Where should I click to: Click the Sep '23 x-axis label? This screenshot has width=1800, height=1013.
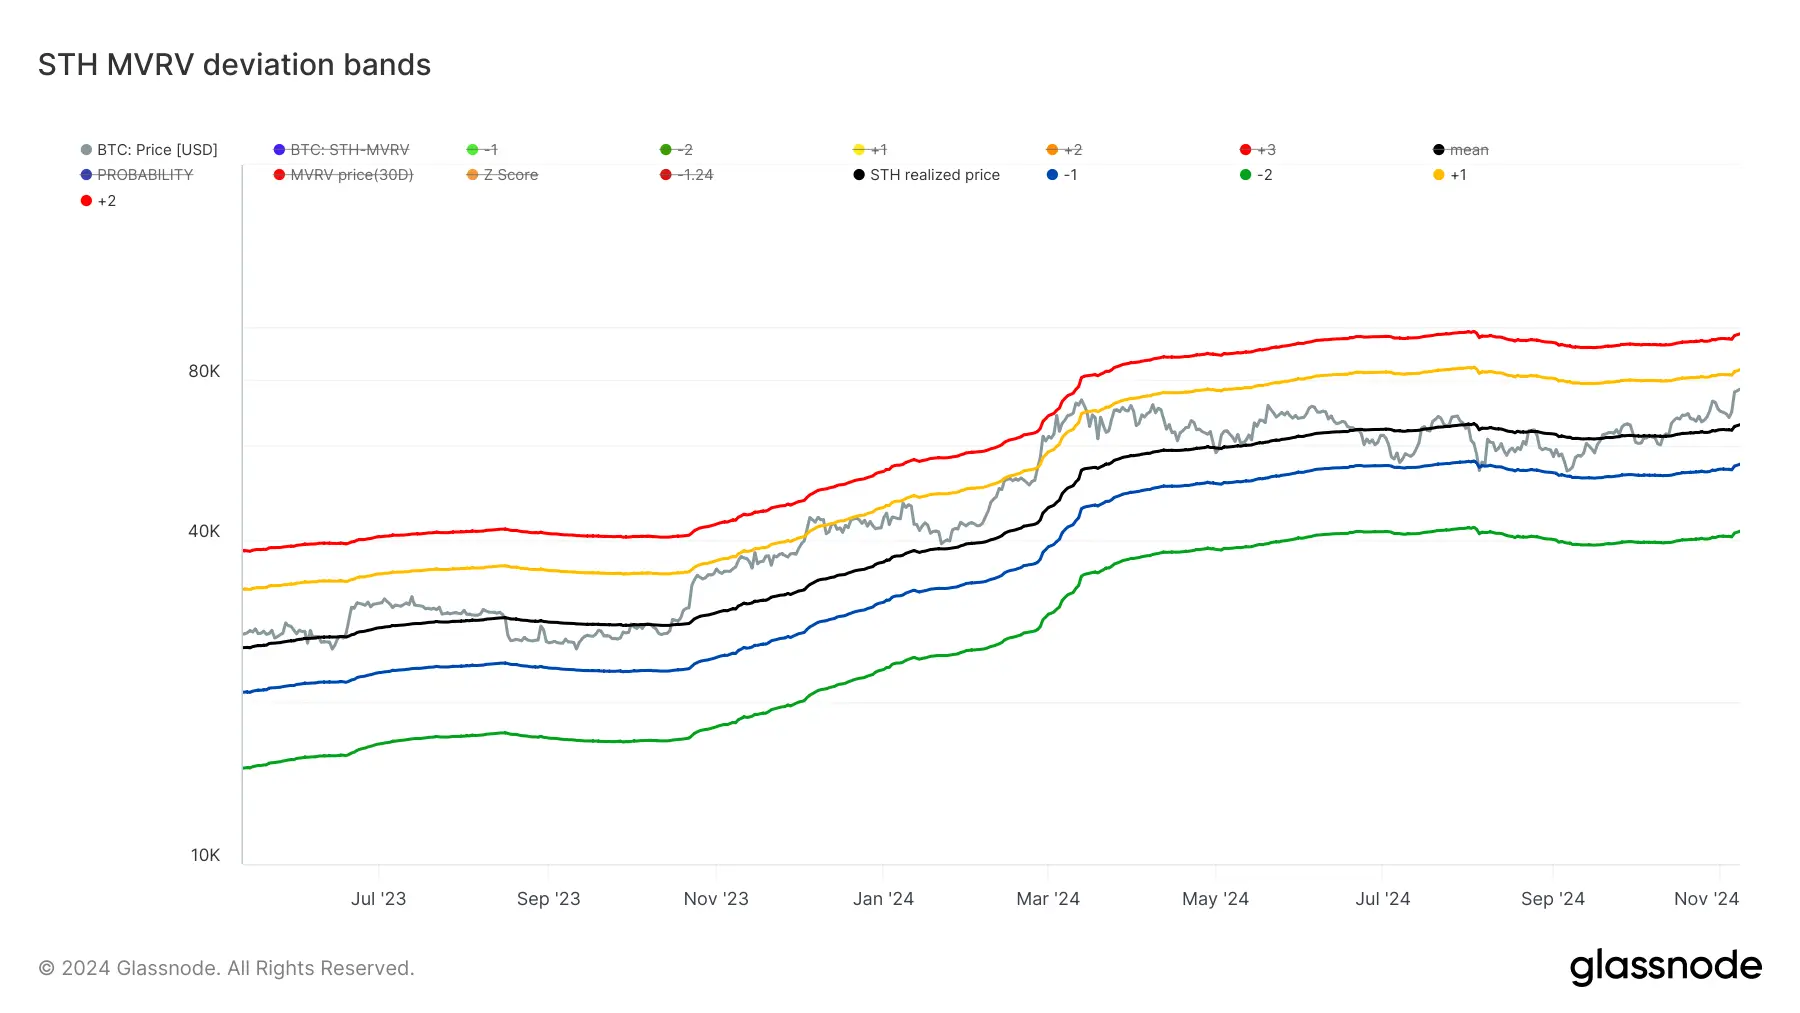pyautogui.click(x=548, y=899)
